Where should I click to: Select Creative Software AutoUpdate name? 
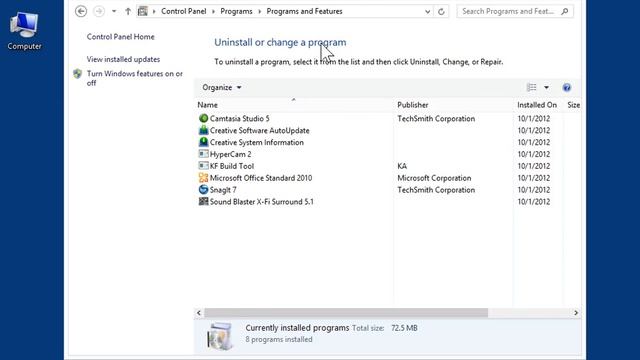(260, 131)
